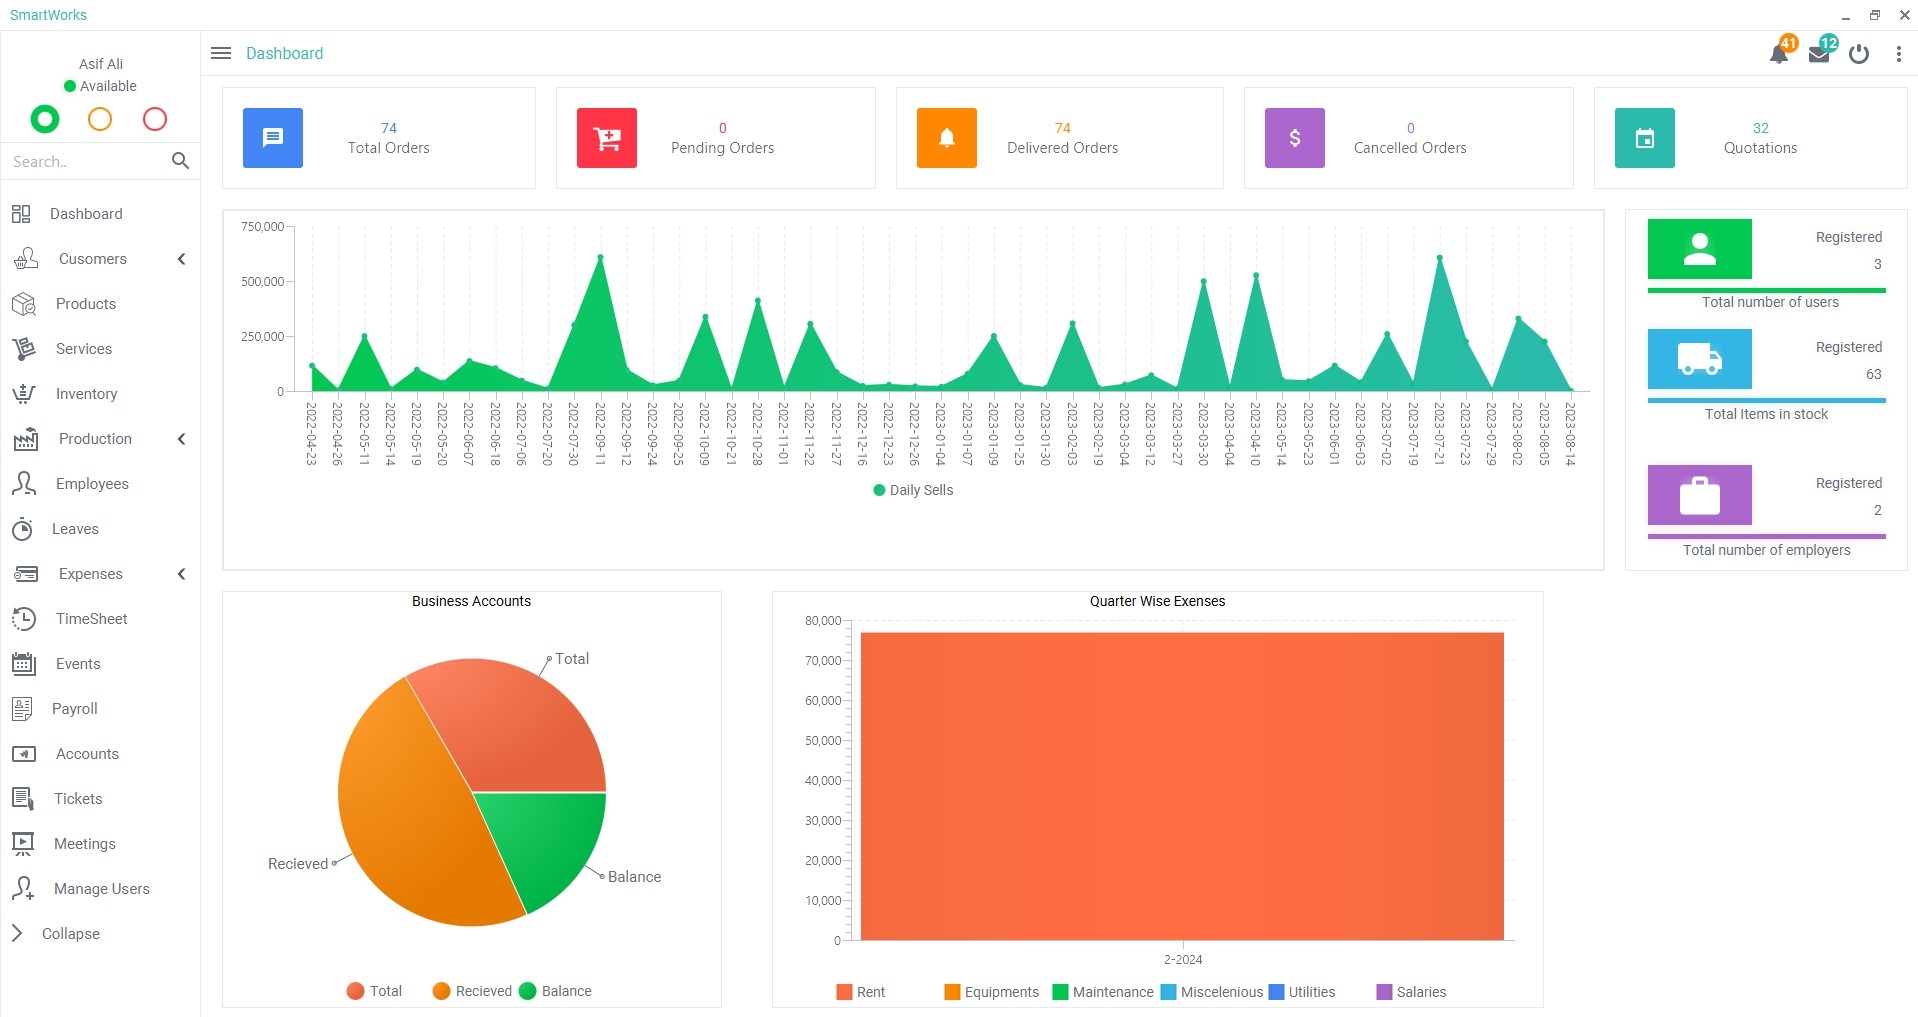This screenshot has height=1017, width=1918.
Task: Expand the Production submenu arrow
Action: coord(181,439)
